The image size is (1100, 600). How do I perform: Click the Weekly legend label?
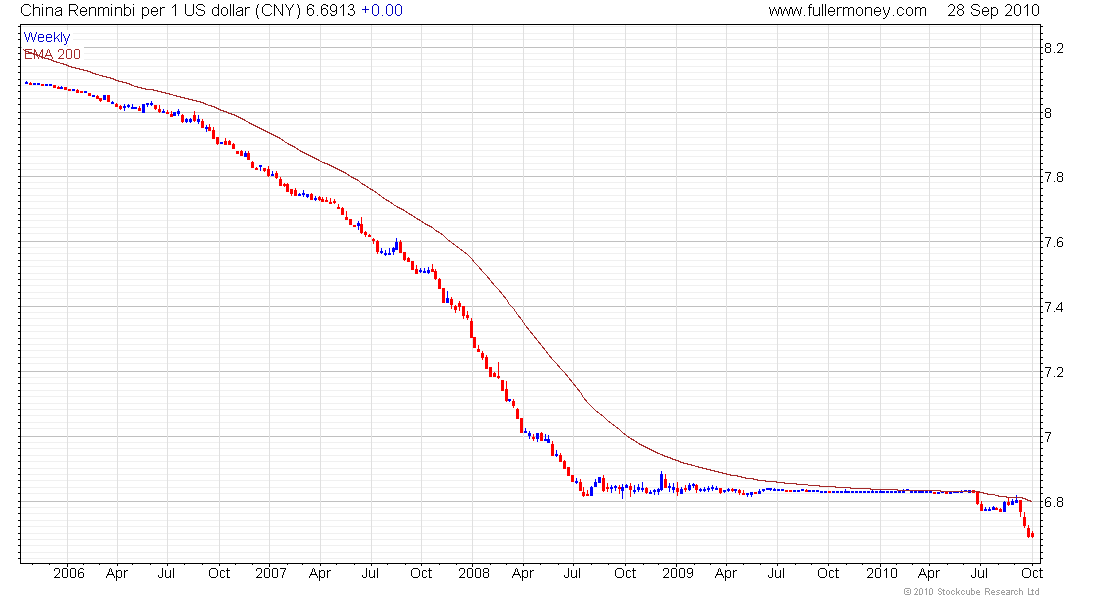click(47, 37)
